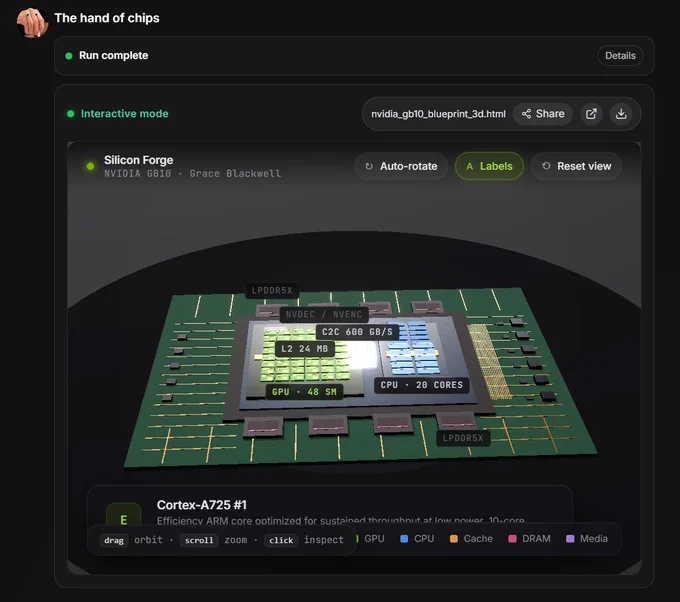Click the purple Media legend swatch
The width and height of the screenshot is (680, 602).
(570, 539)
